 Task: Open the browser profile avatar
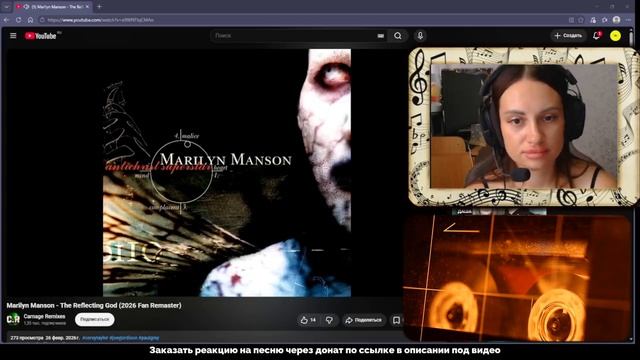click(x=616, y=20)
